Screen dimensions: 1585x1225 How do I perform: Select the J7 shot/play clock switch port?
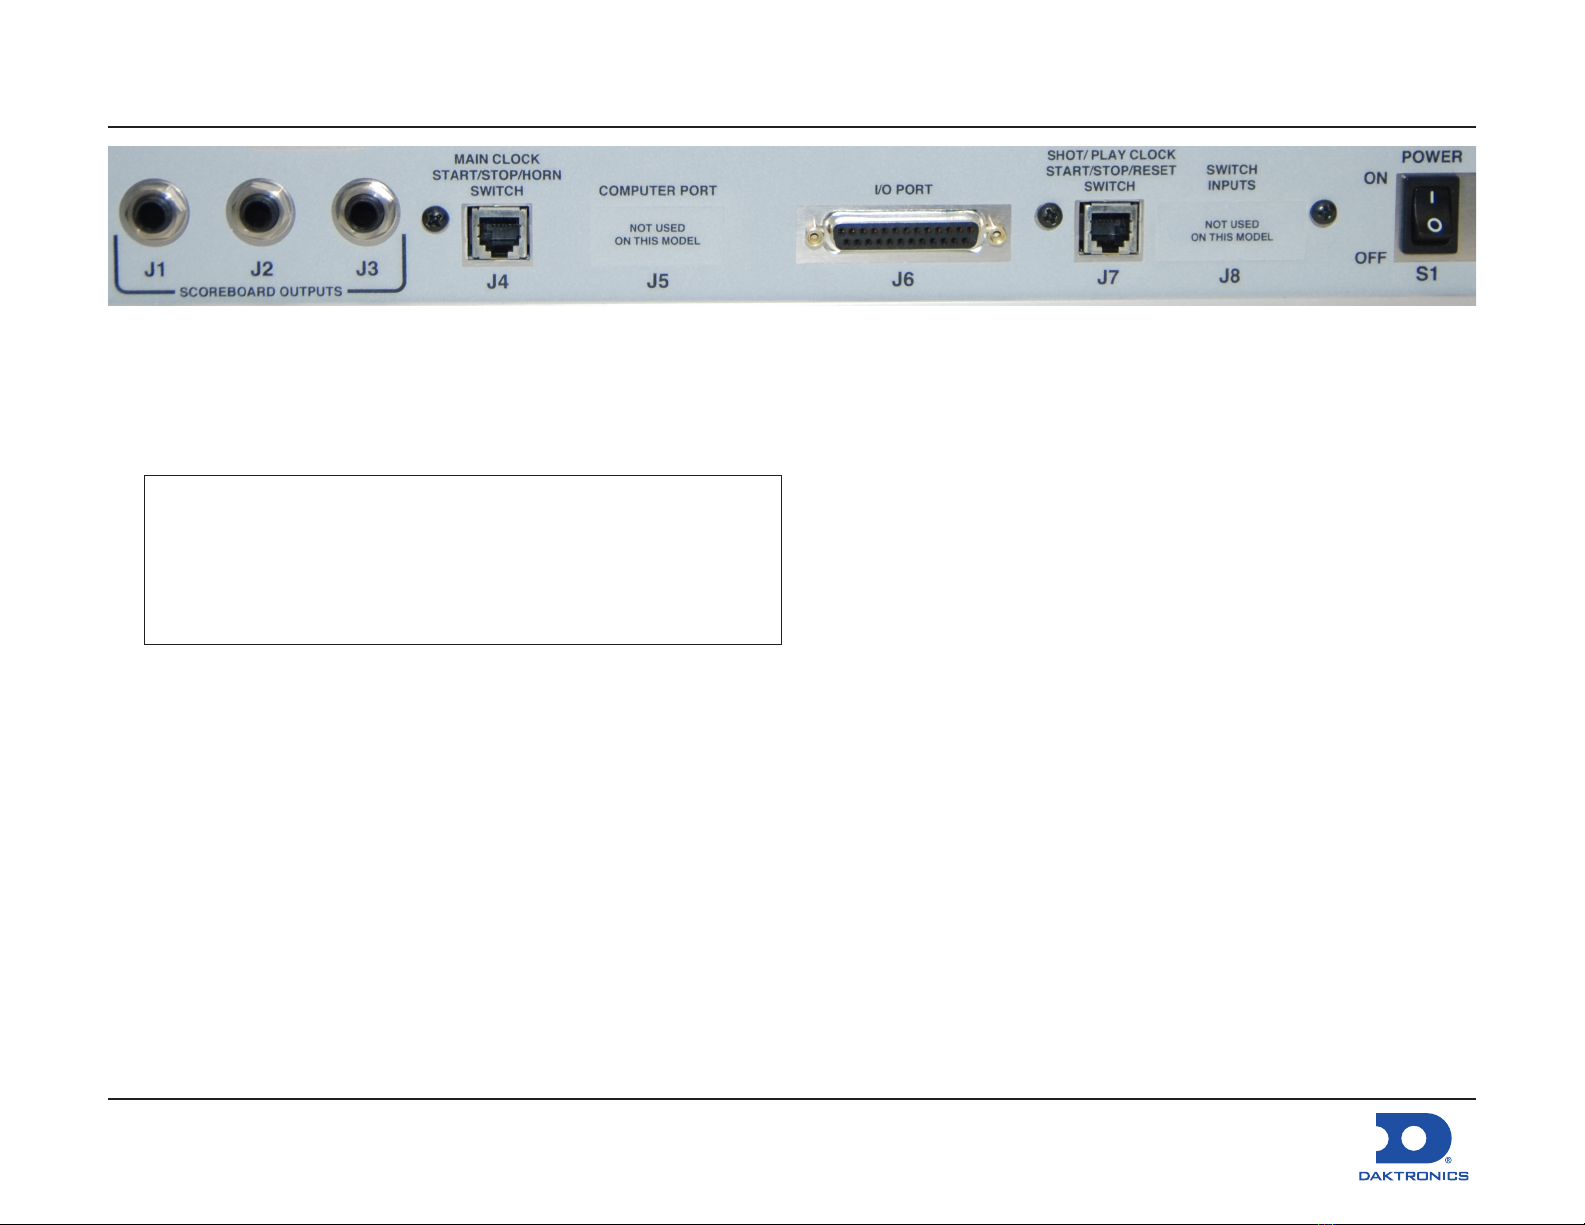[1109, 230]
